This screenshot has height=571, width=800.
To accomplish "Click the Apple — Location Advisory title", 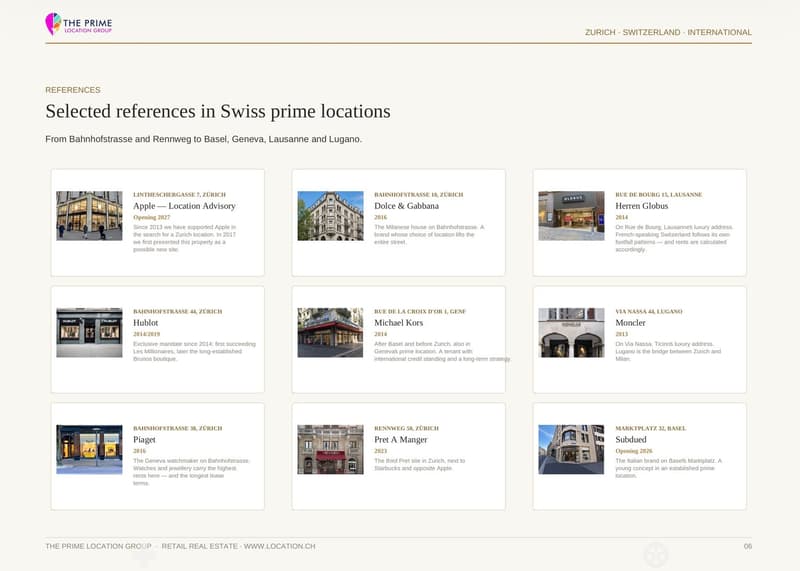I will coord(184,206).
